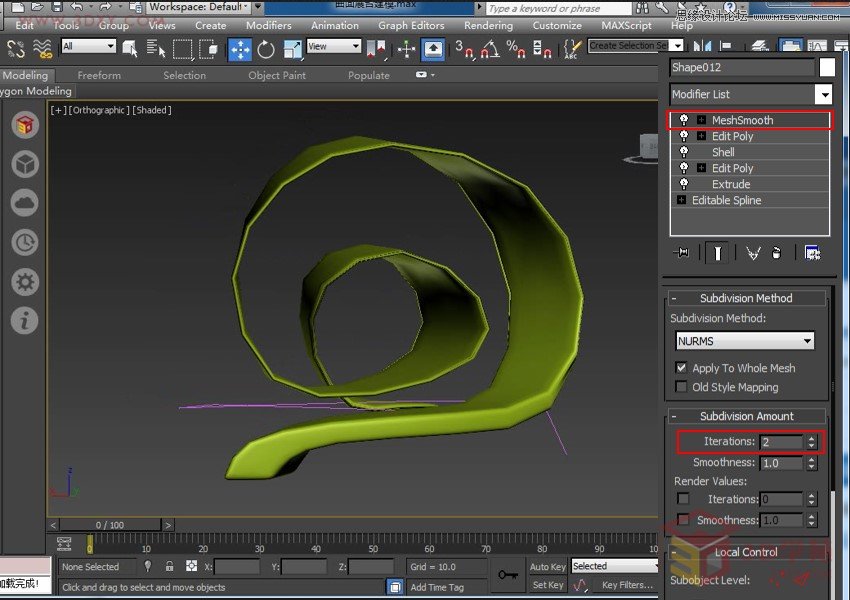850x600 pixels.
Task: Uncheck Apply To Whole Mesh
Action: pos(681,367)
